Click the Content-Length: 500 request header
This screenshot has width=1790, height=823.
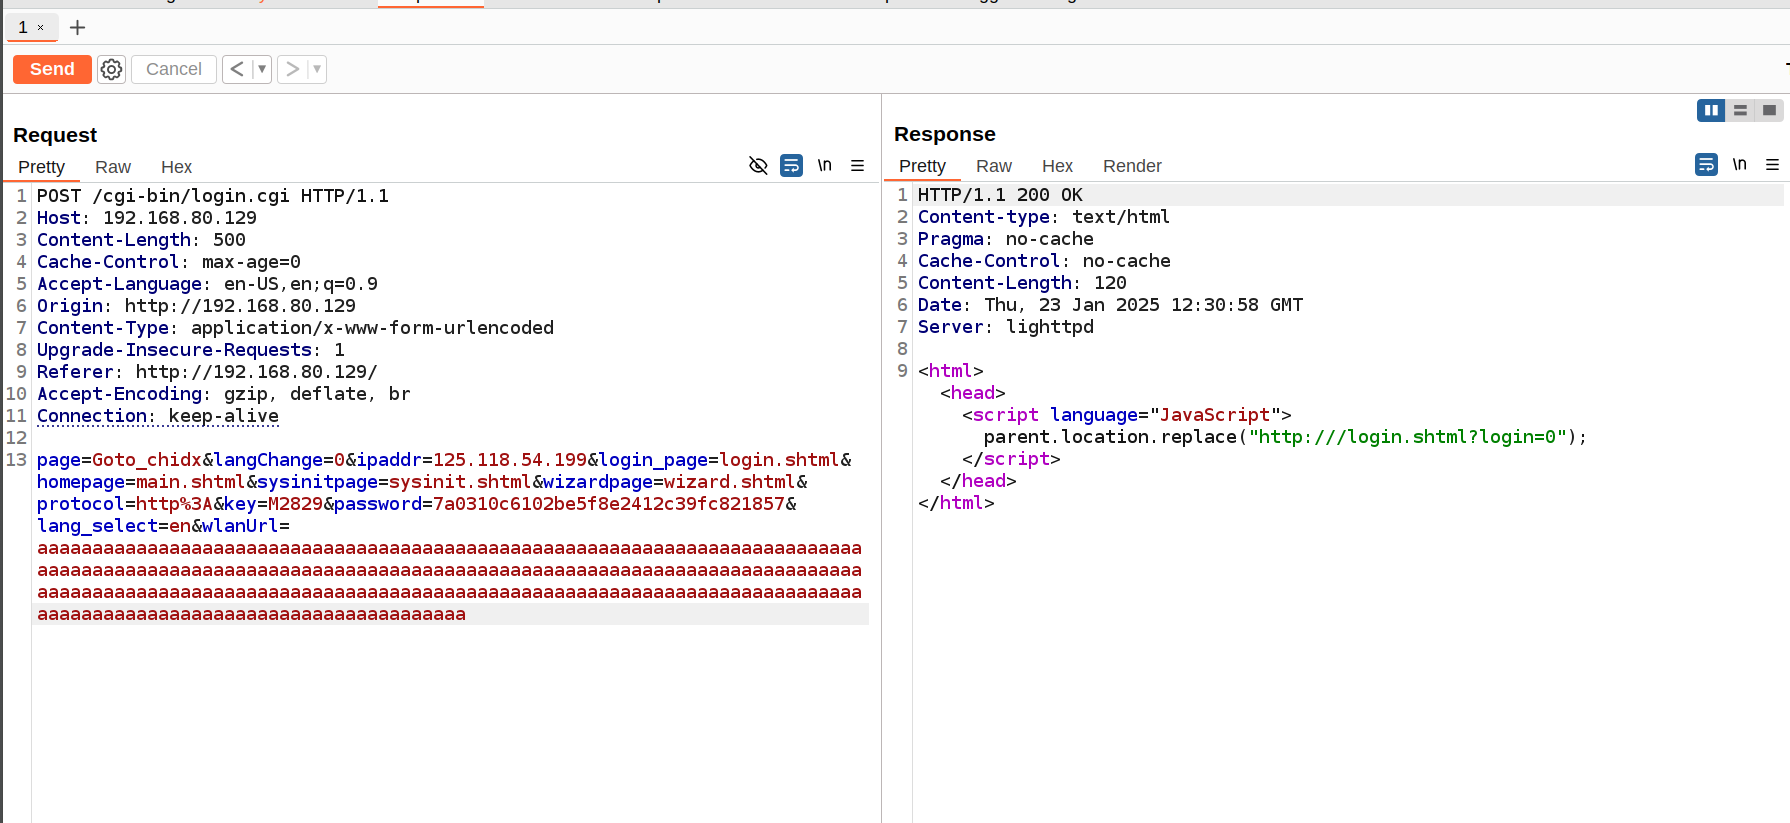[x=141, y=240]
